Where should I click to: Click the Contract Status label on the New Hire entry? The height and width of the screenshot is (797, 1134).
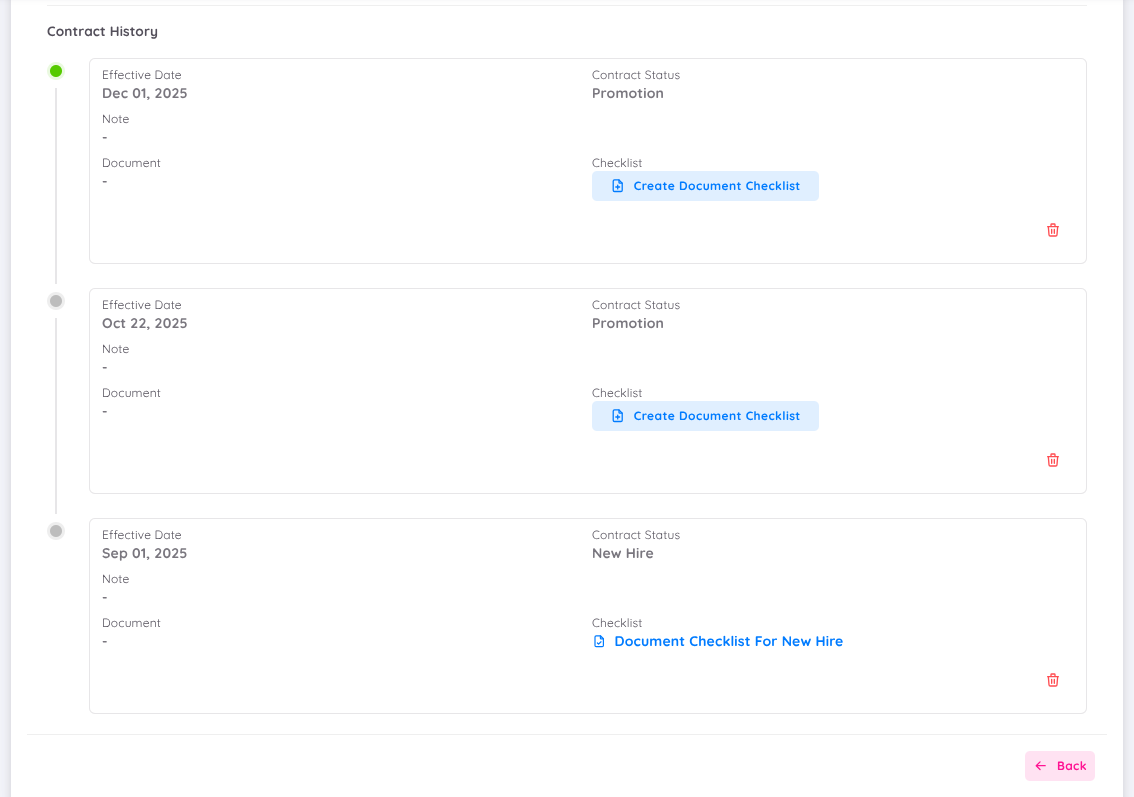click(635, 534)
